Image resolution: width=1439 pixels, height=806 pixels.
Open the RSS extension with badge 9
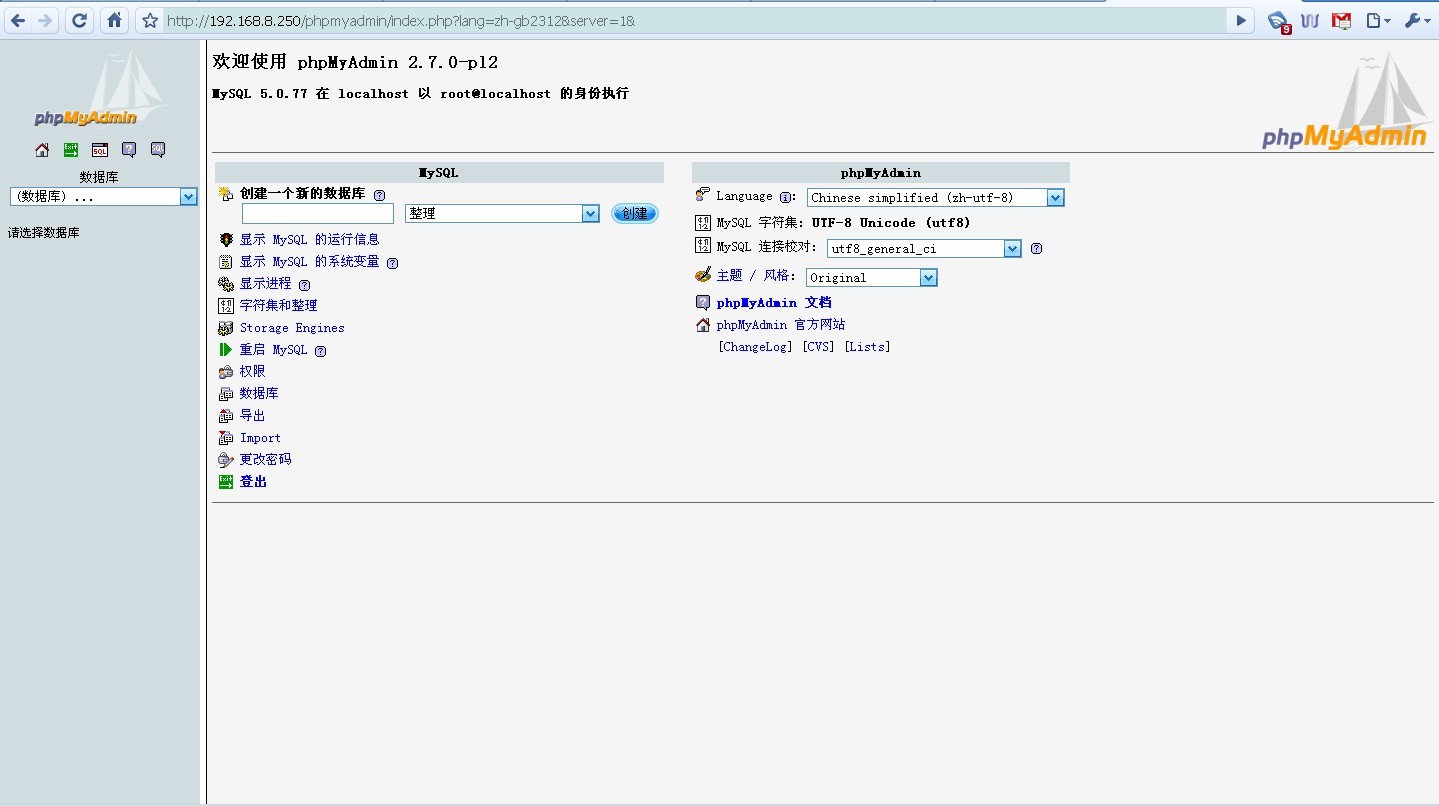(x=1278, y=21)
